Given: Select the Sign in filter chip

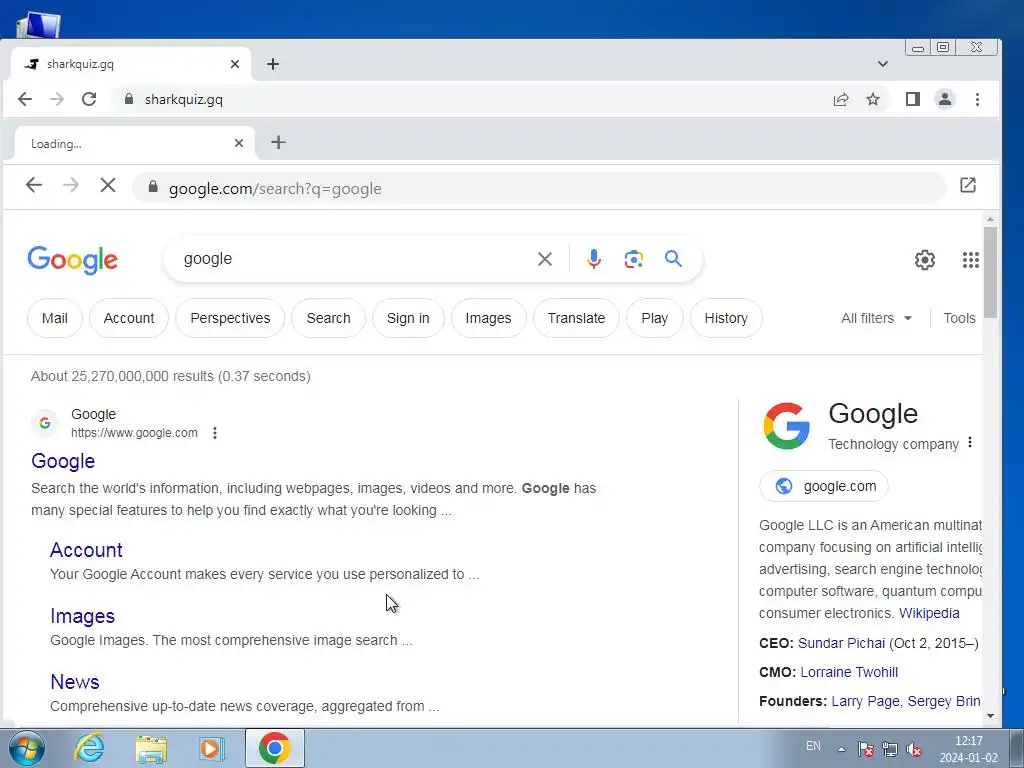Looking at the screenshot, I should tap(408, 318).
